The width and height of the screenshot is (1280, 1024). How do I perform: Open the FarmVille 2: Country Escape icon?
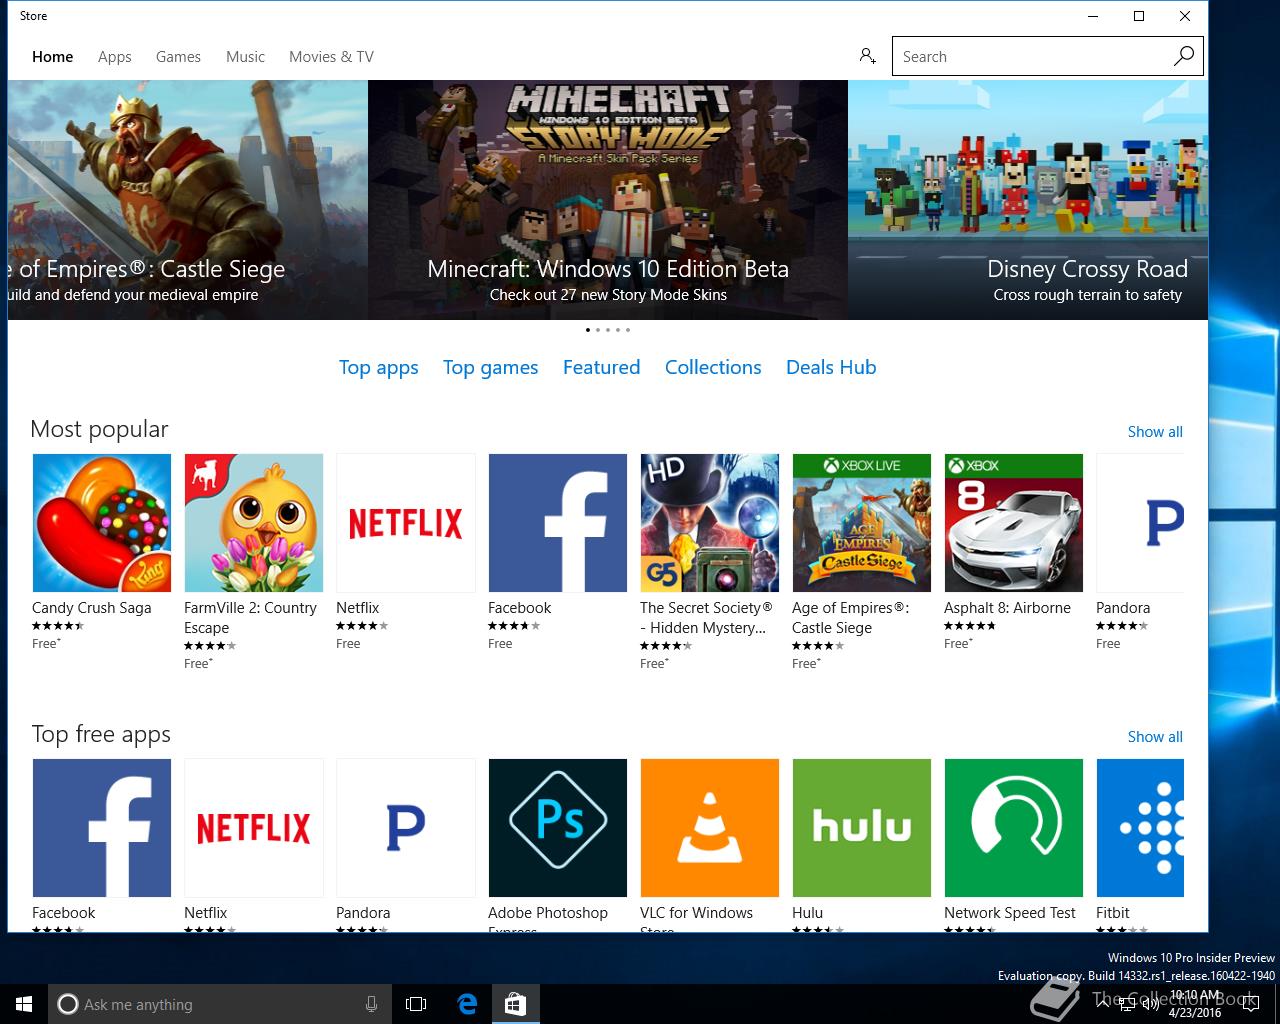(x=254, y=523)
